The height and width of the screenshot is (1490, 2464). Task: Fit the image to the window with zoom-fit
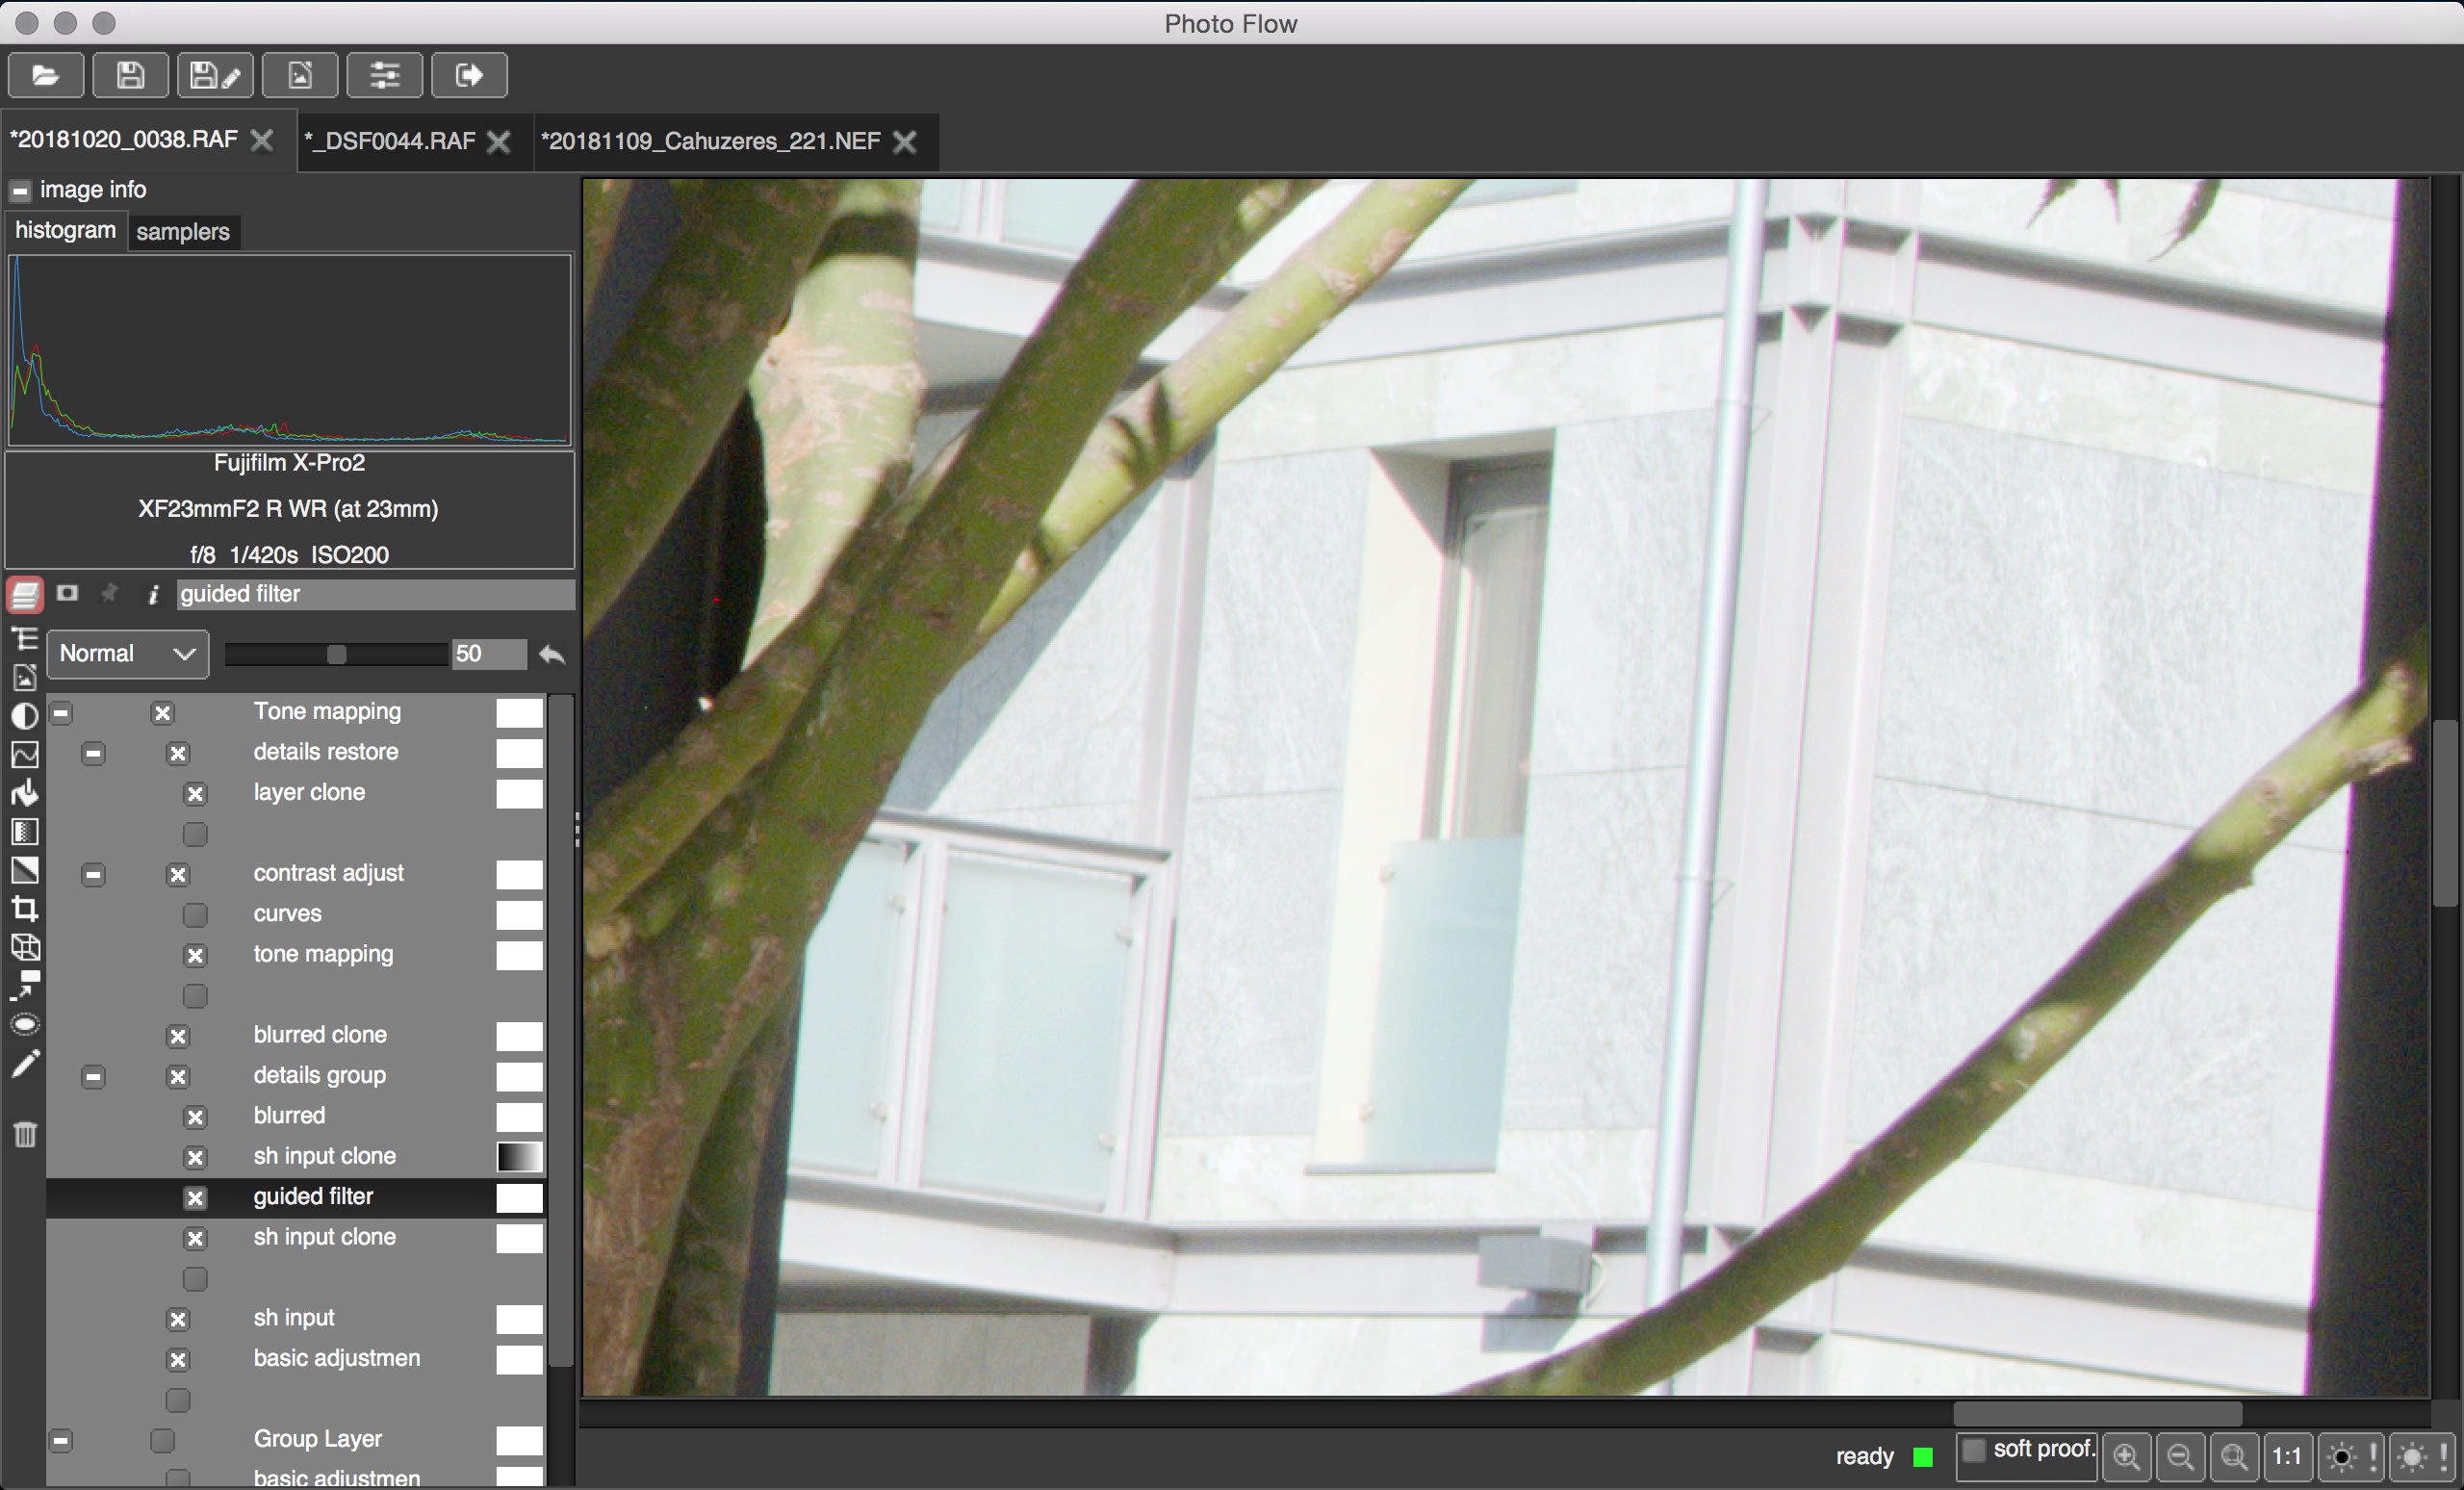pos(2234,1457)
